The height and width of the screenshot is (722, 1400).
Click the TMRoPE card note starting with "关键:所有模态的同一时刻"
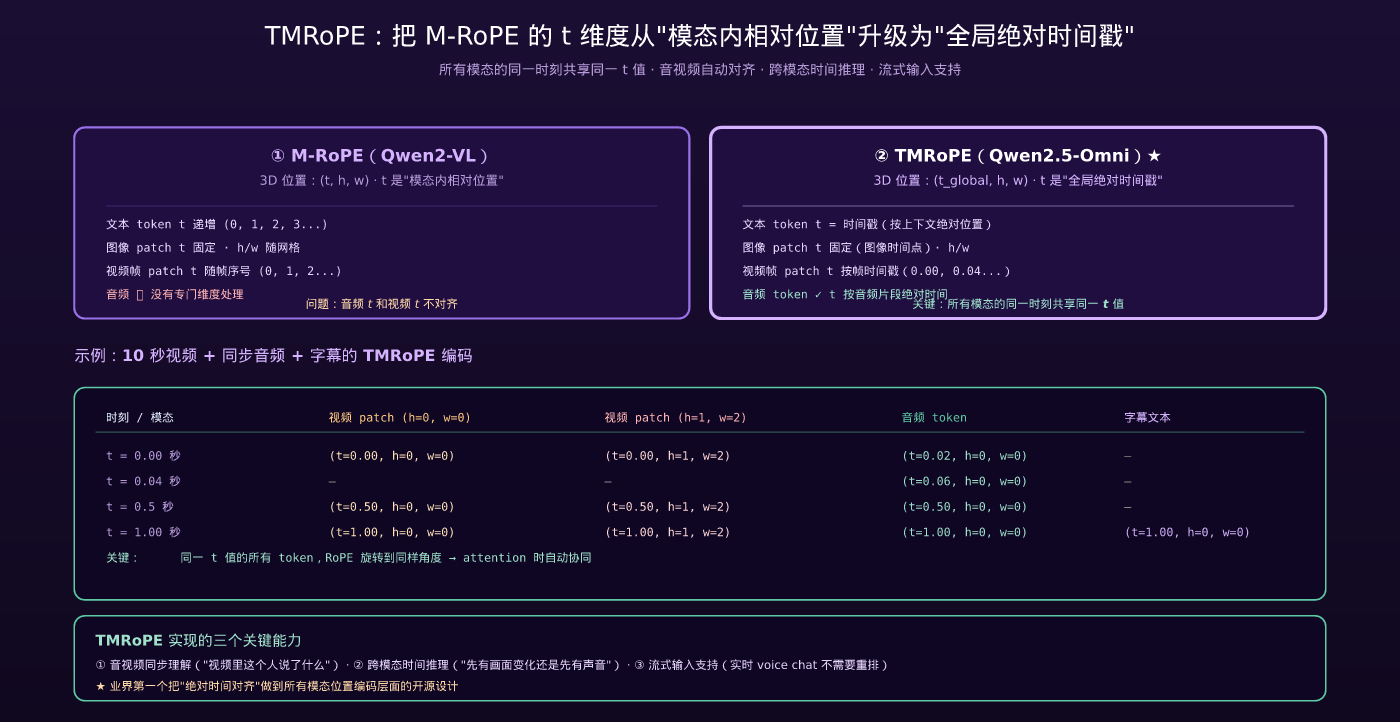point(1018,304)
